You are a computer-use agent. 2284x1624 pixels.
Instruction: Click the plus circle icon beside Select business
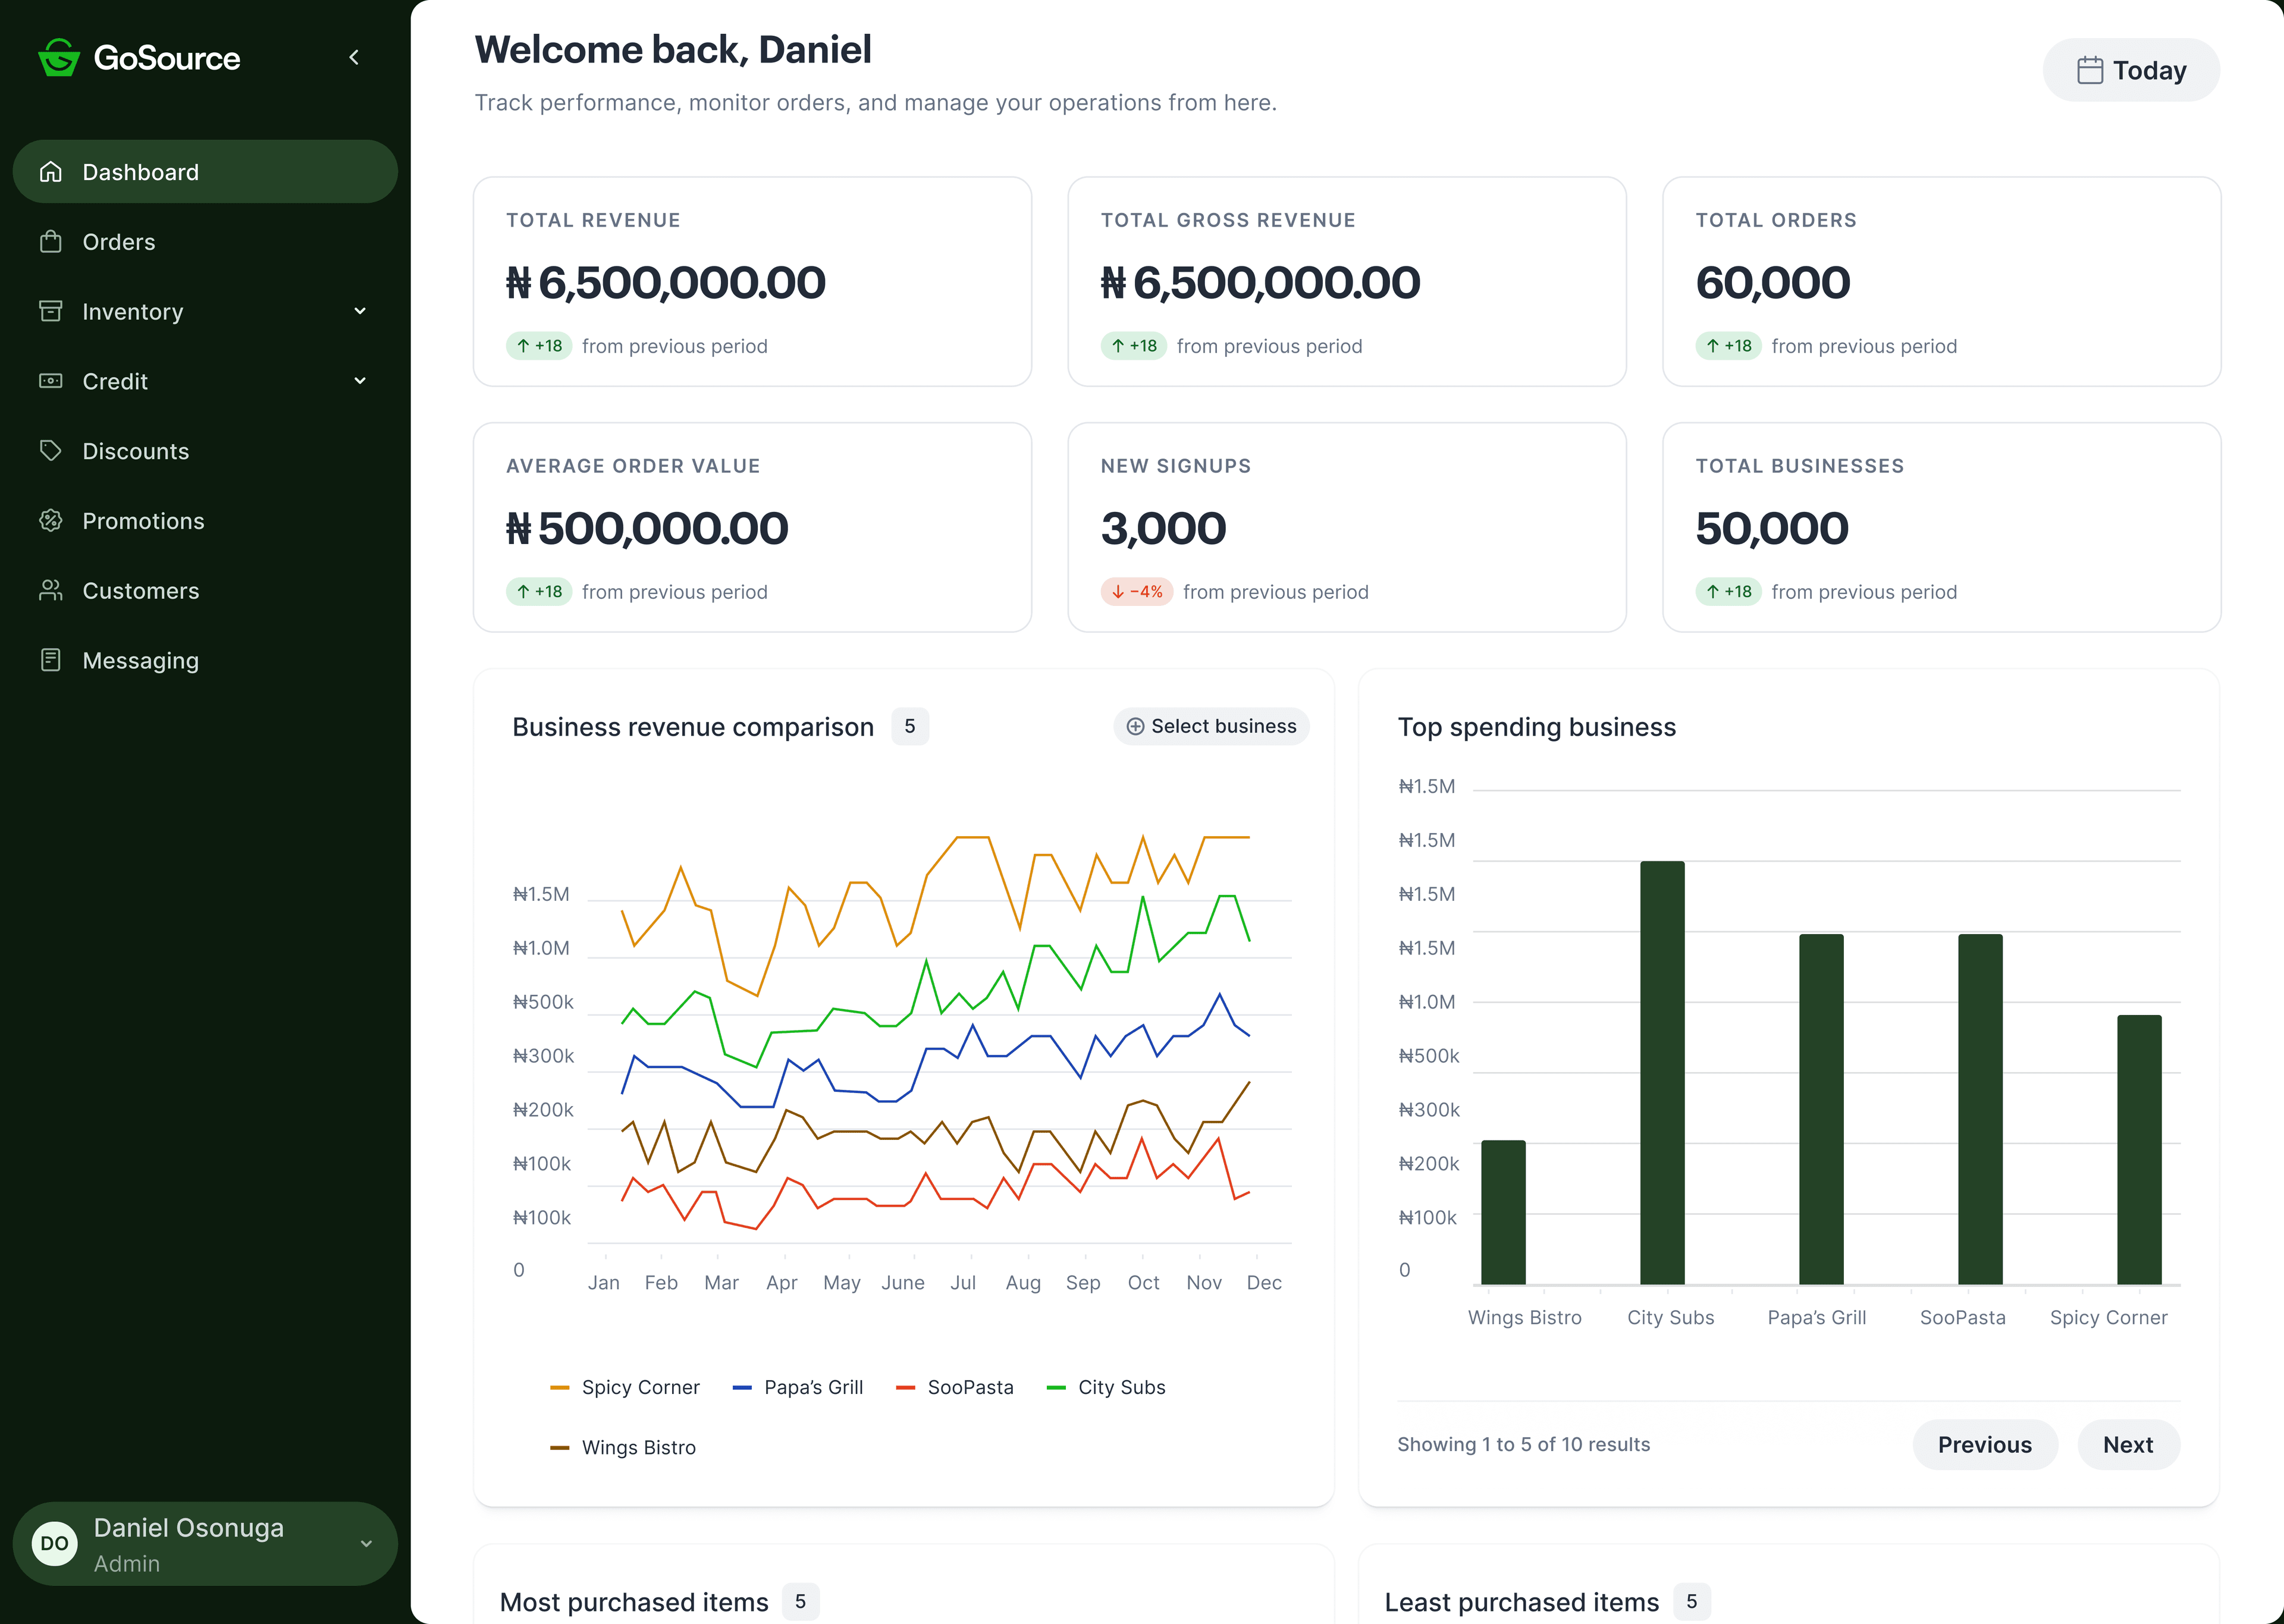tap(1136, 727)
